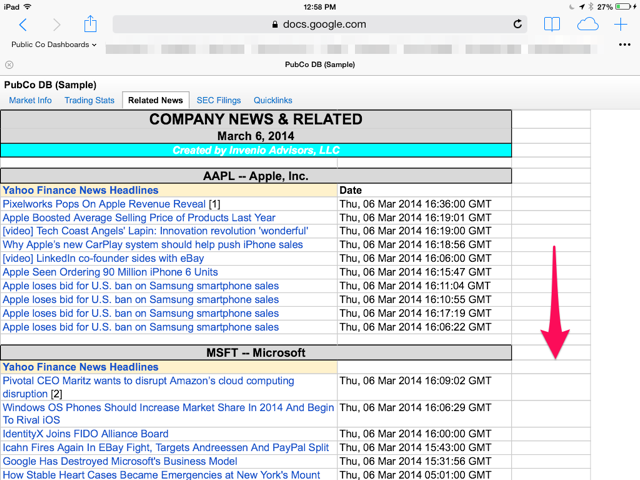Image resolution: width=640 pixels, height=480 pixels.
Task: Select the MSFT -- Microsoft section header
Action: coord(256,353)
